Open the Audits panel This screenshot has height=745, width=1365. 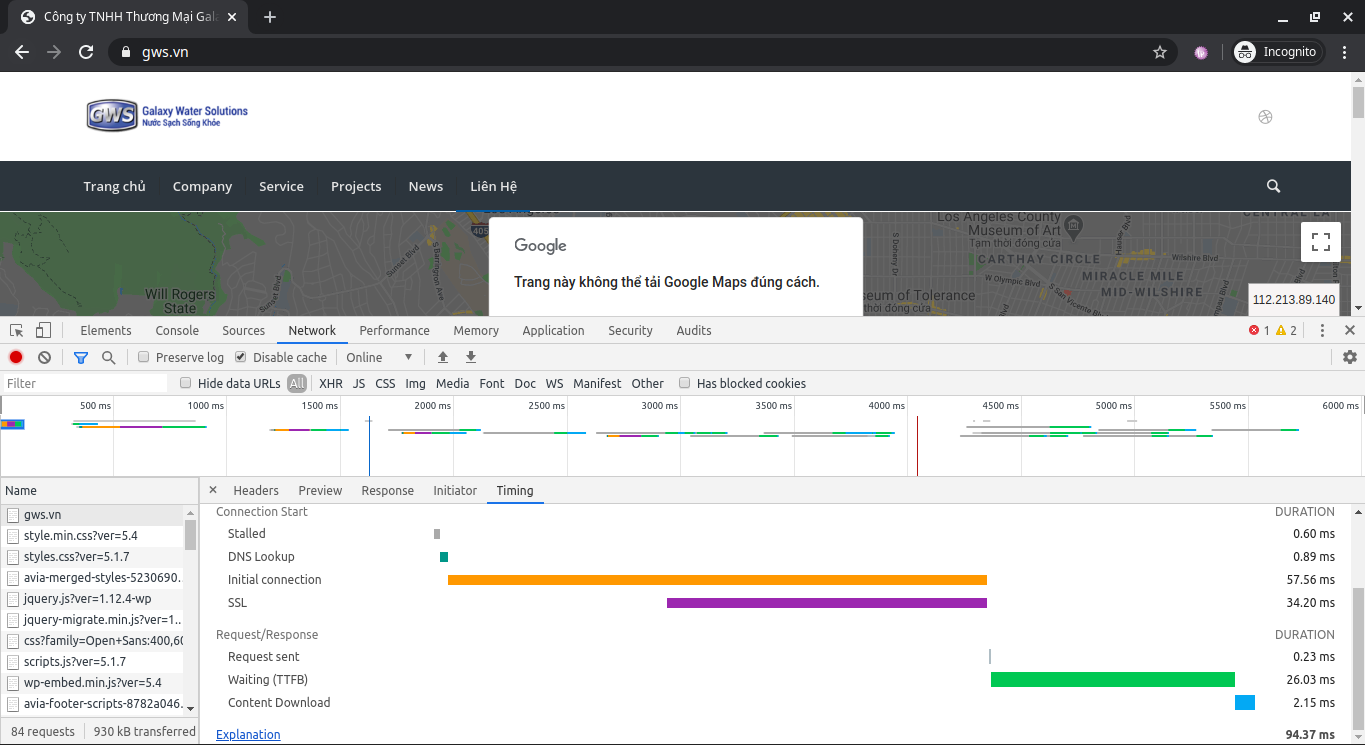694,330
